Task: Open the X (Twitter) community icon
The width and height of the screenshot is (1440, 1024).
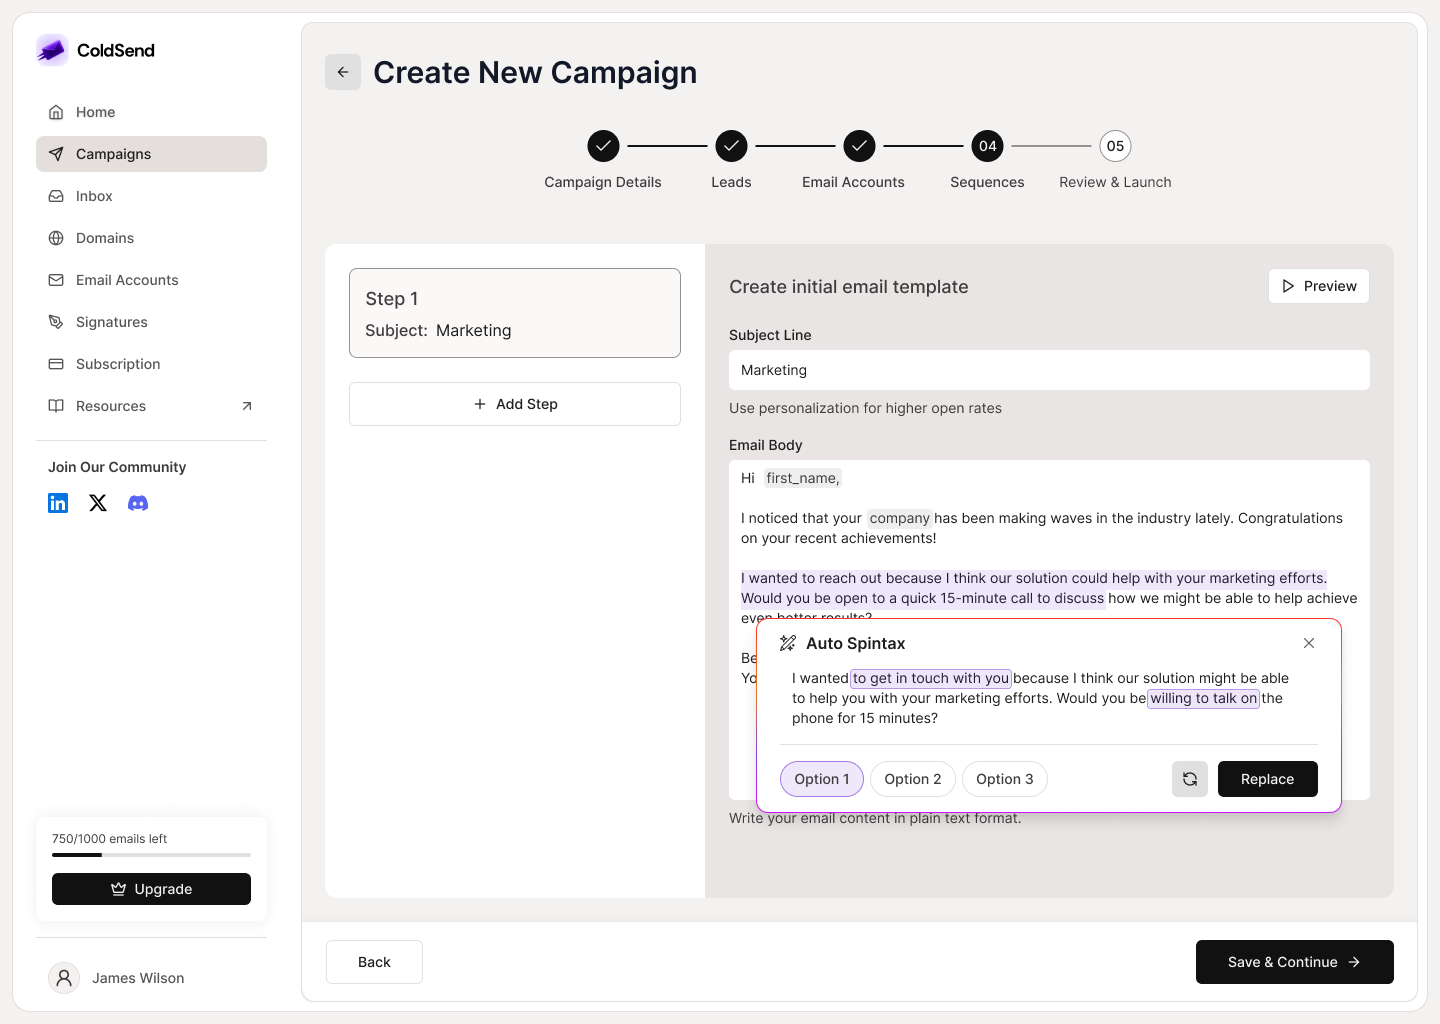Action: (98, 503)
